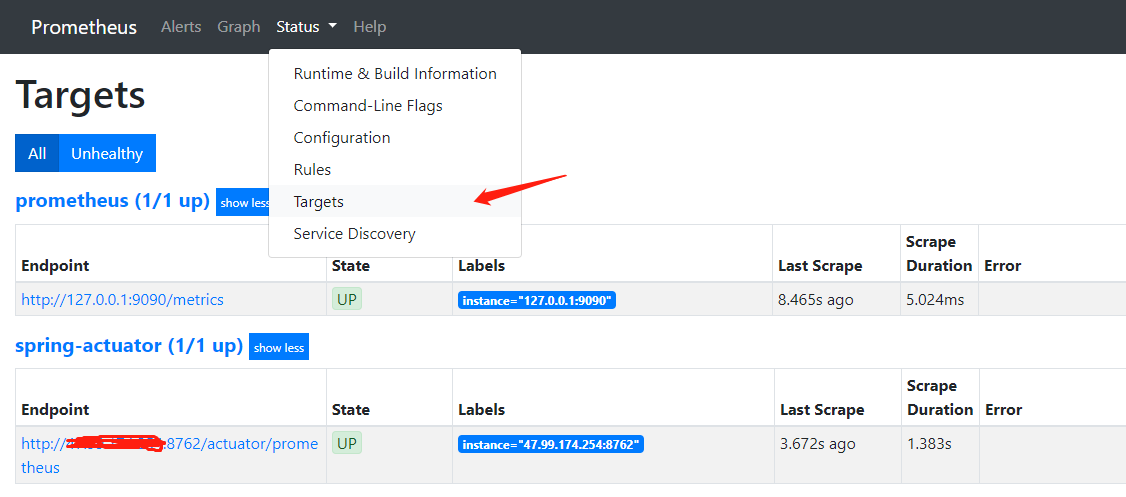1126x497 pixels.
Task: Click UP state badge for 127.0.0.1:9090
Action: [x=347, y=299]
